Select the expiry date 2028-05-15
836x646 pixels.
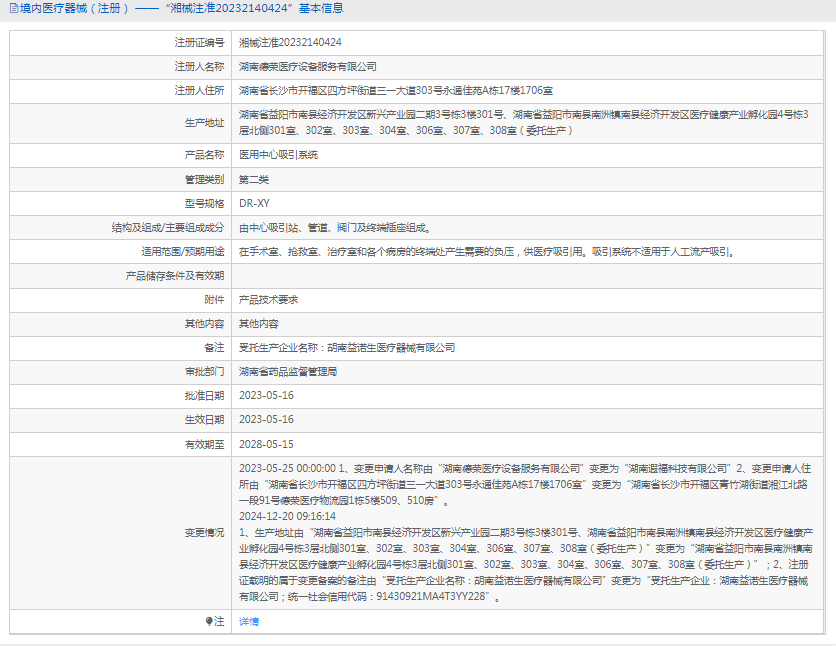tap(266, 445)
